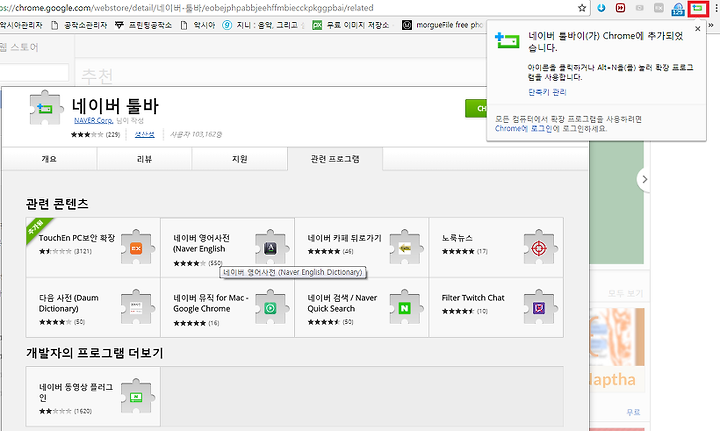720x431 pixels.
Task: Click the blue-roofed house extension icon
Action: pyautogui.click(x=678, y=8)
